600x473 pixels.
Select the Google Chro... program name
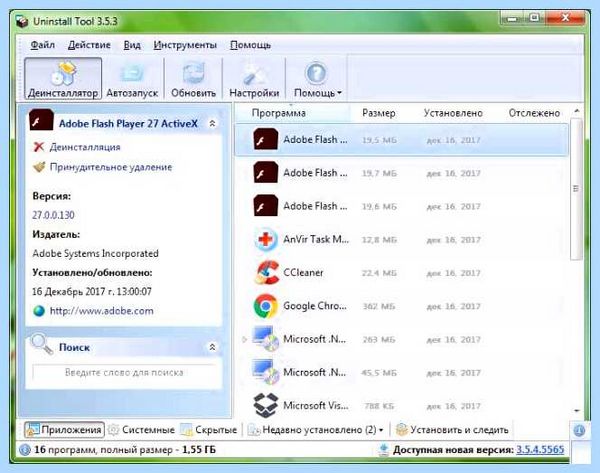coord(315,306)
